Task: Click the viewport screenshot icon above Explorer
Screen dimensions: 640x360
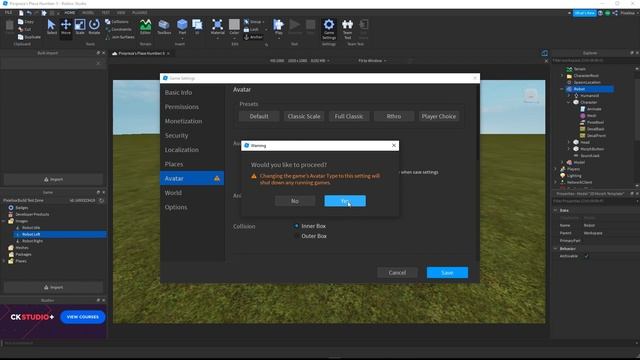Action: (544, 53)
